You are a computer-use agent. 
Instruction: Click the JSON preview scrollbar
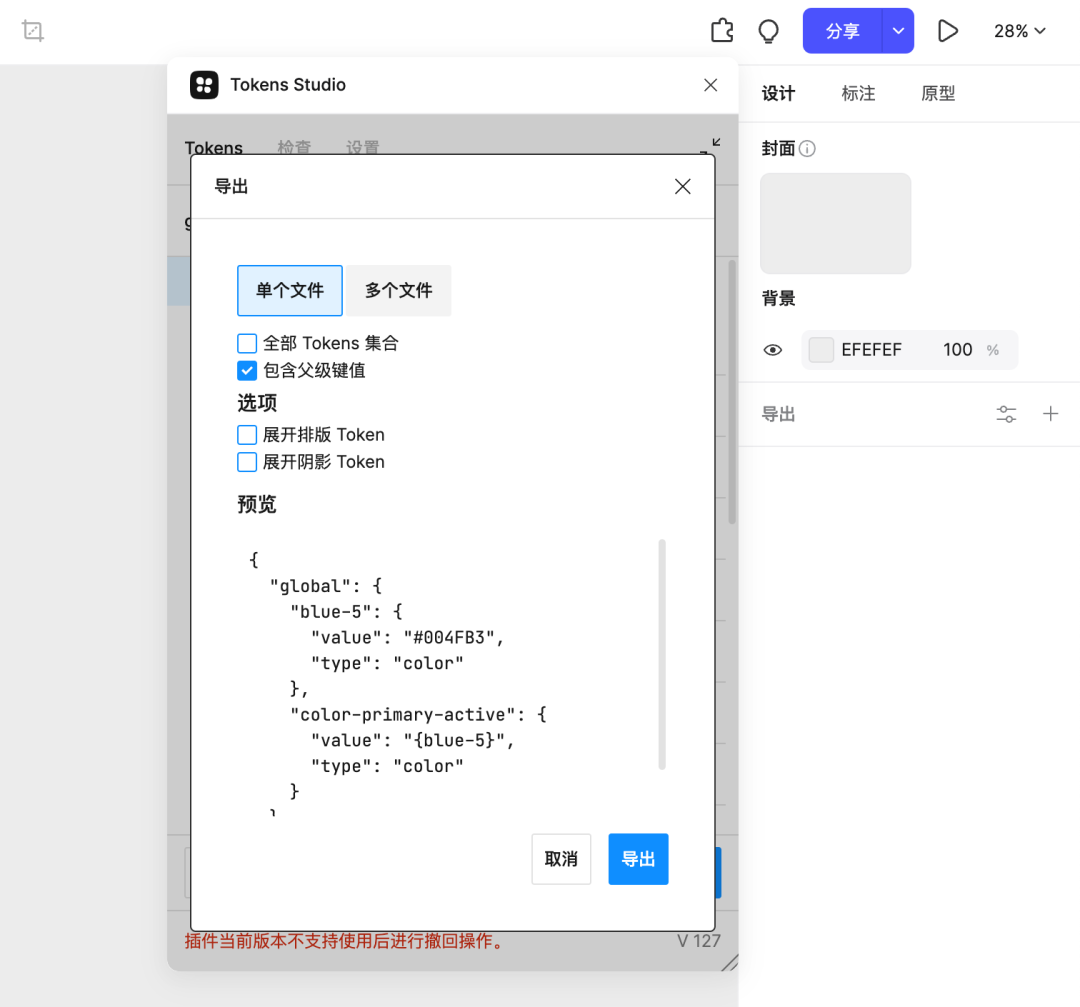coord(662,654)
